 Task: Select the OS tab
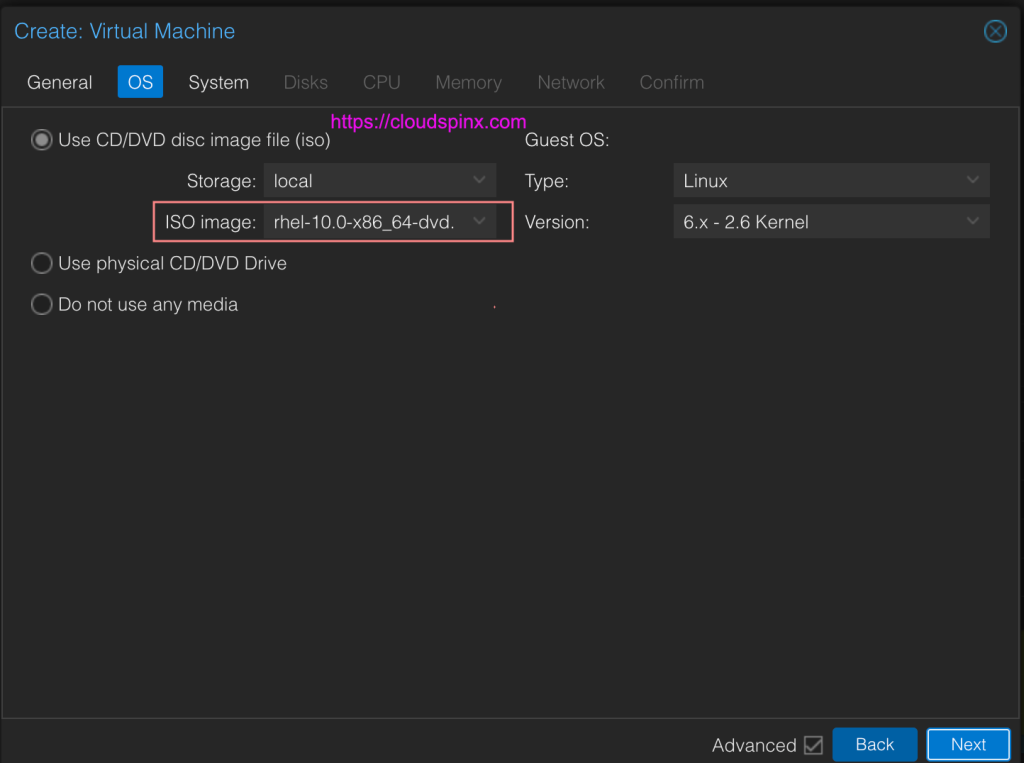pyautogui.click(x=139, y=82)
